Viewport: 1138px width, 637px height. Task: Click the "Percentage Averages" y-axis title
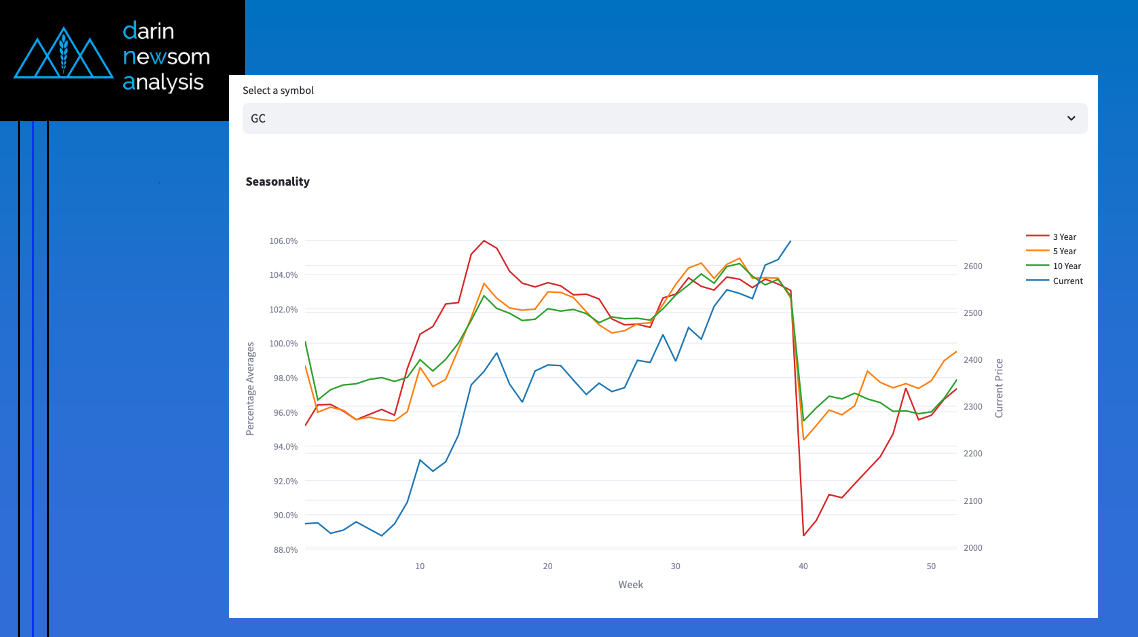click(250, 389)
